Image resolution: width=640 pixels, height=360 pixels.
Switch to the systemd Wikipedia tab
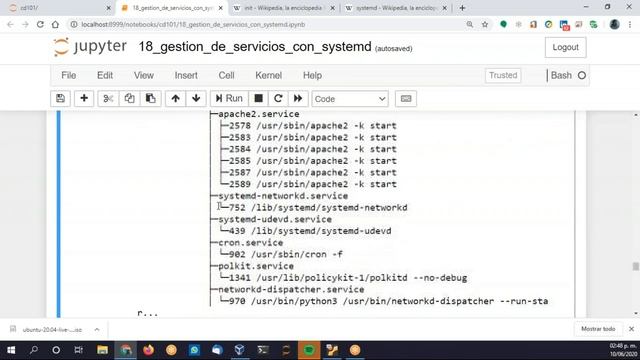[x=395, y=8]
